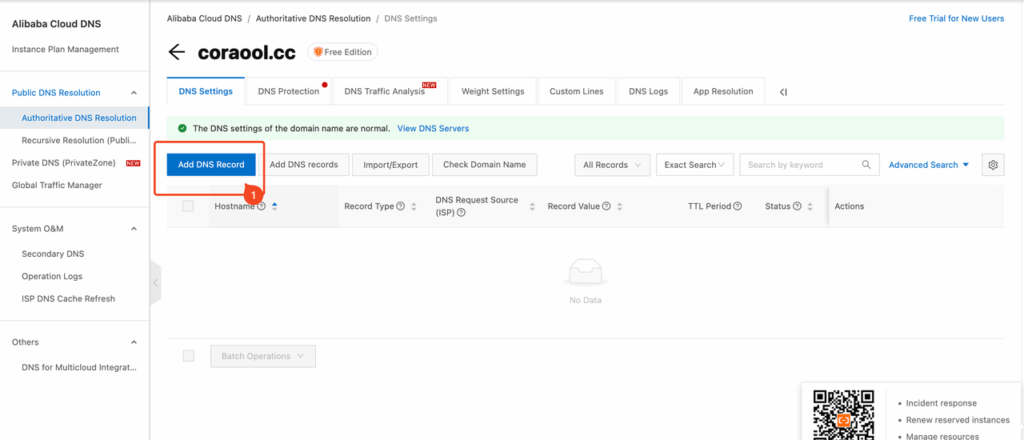Open Recursive Resolution in sidebar
Viewport: 1024px width, 440px height.
[x=79, y=140]
